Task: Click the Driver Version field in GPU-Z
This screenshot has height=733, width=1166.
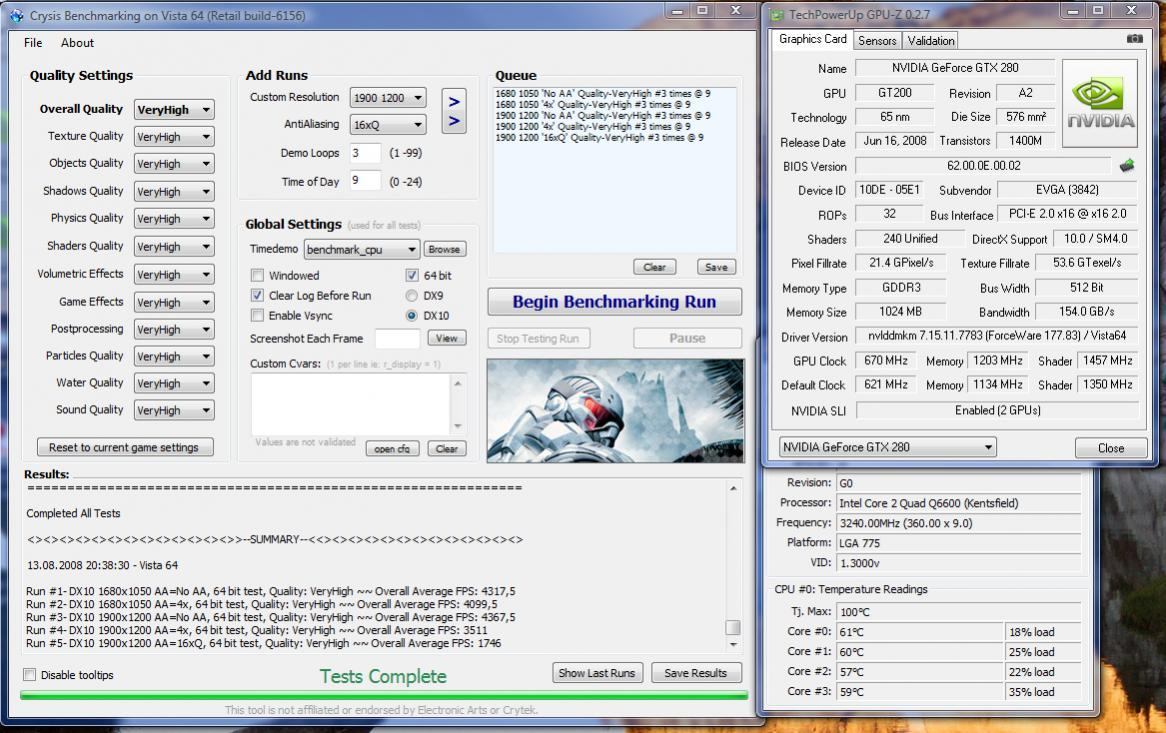Action: 997,336
